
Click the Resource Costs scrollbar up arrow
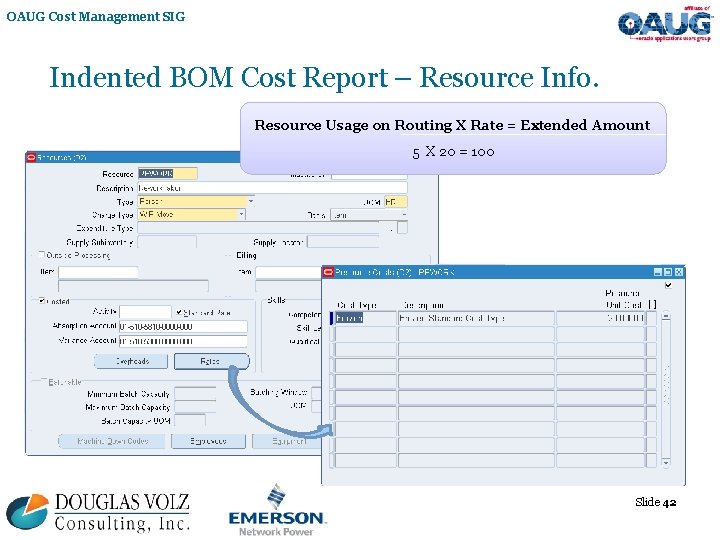point(666,316)
